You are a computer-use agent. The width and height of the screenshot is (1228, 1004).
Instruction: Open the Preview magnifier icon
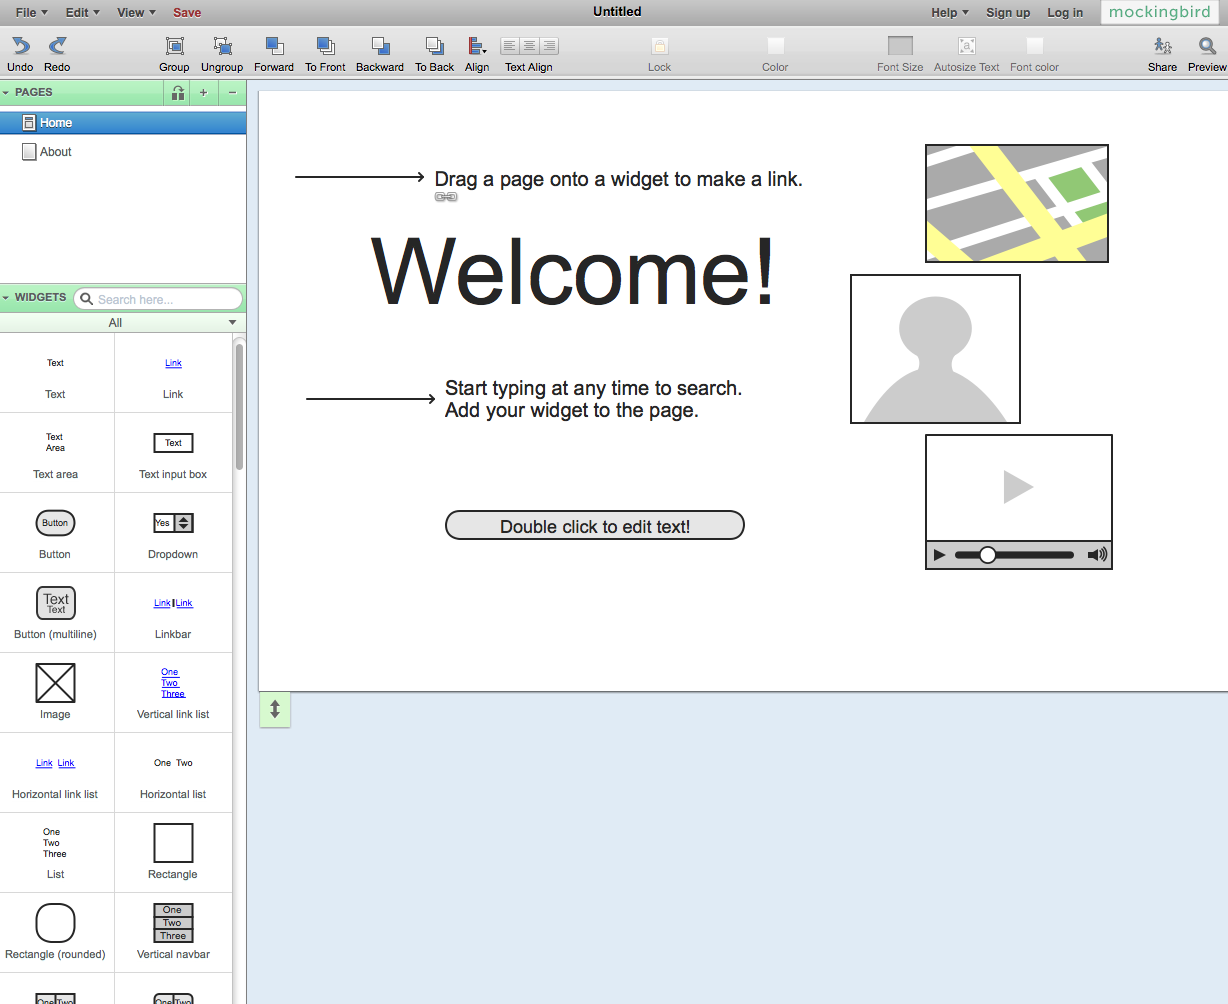click(1207, 46)
